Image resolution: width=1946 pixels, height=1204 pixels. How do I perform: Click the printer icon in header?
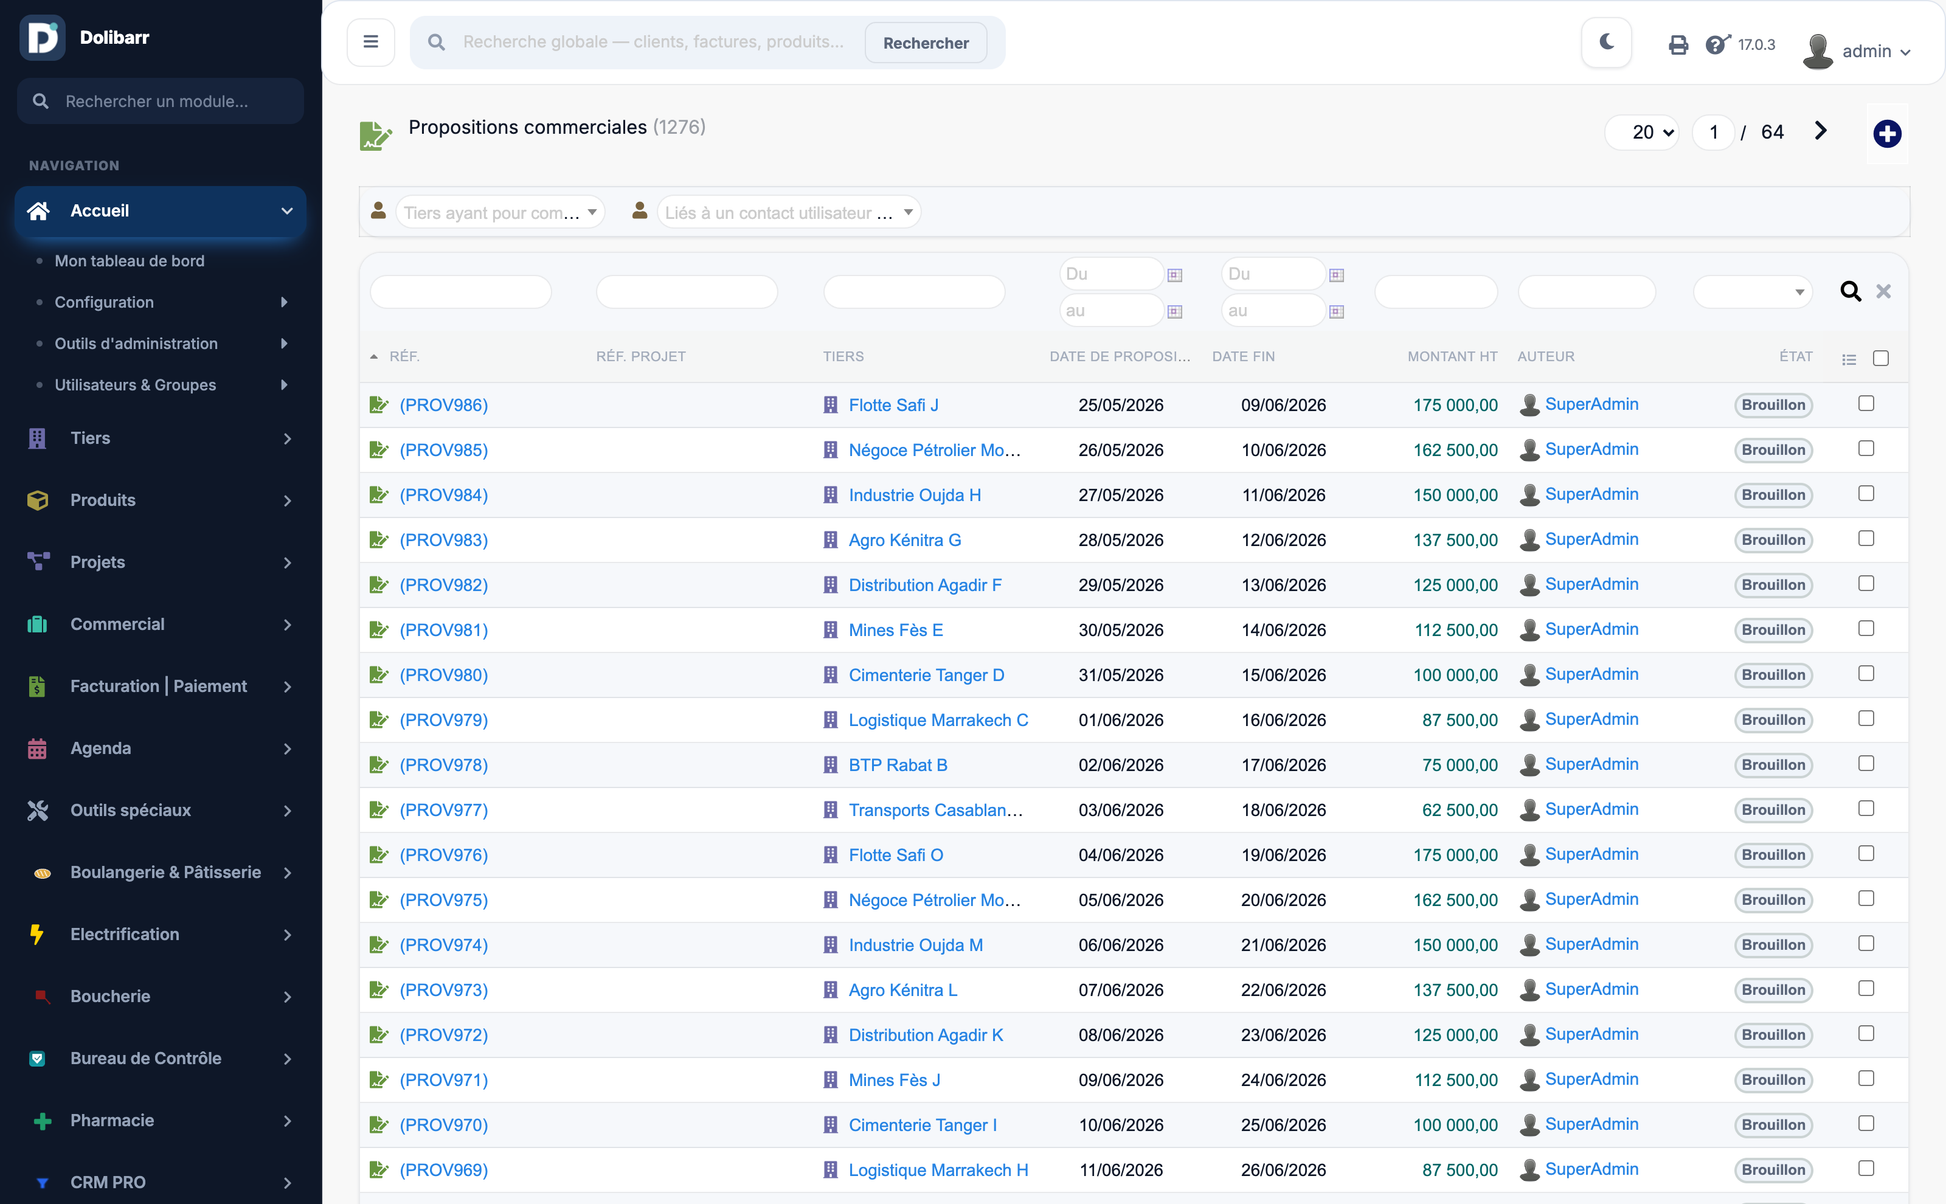(1678, 45)
